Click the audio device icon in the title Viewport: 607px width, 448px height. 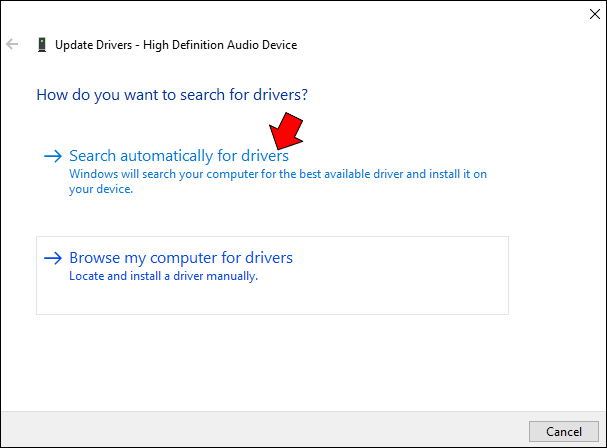coord(42,45)
